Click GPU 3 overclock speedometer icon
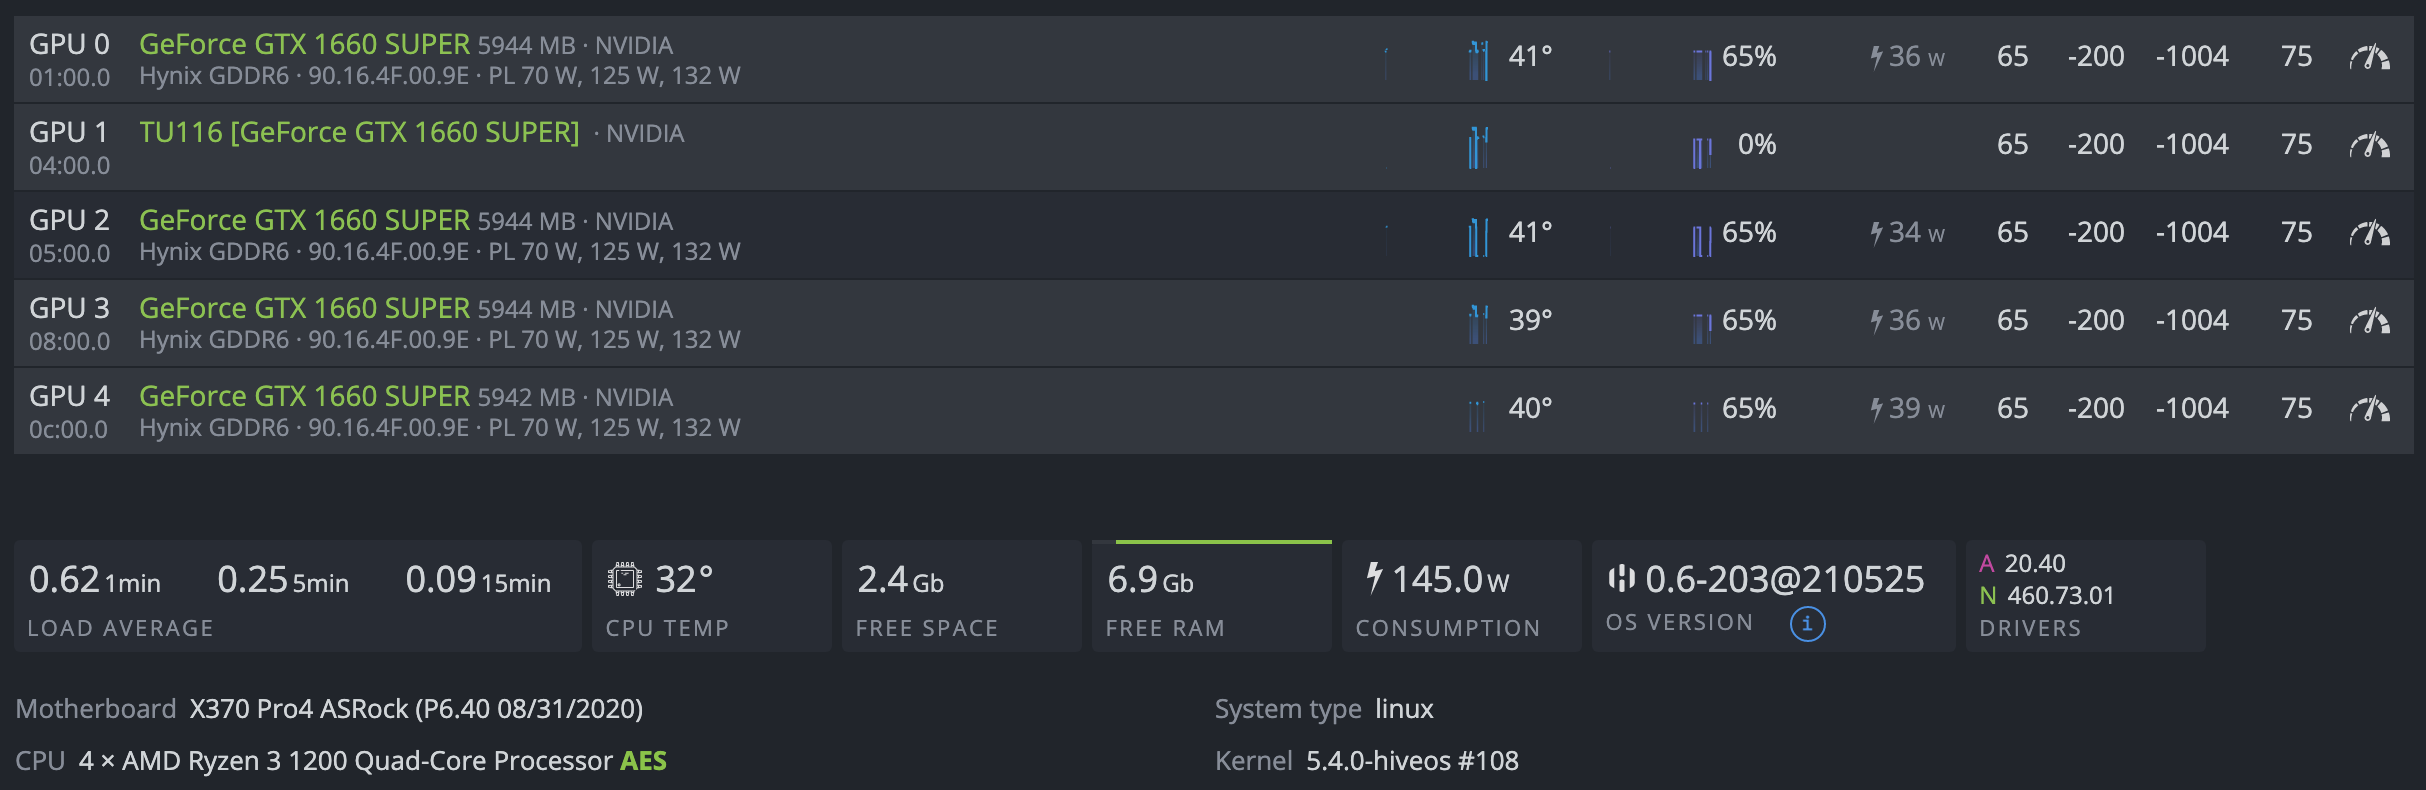The width and height of the screenshot is (2426, 790). 2369,322
